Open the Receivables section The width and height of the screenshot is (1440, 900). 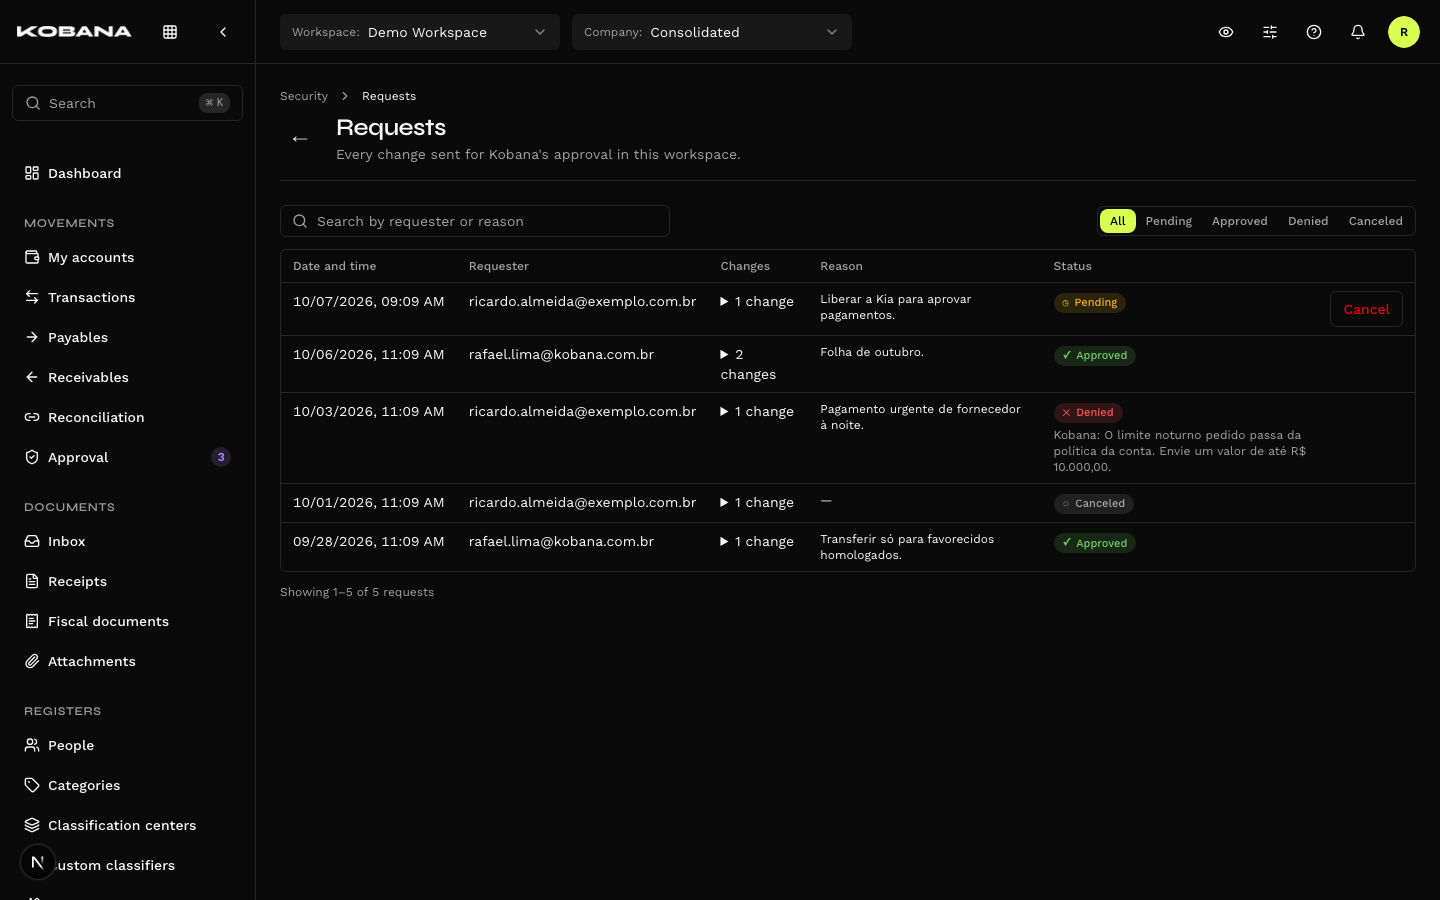pyautogui.click(x=127, y=377)
